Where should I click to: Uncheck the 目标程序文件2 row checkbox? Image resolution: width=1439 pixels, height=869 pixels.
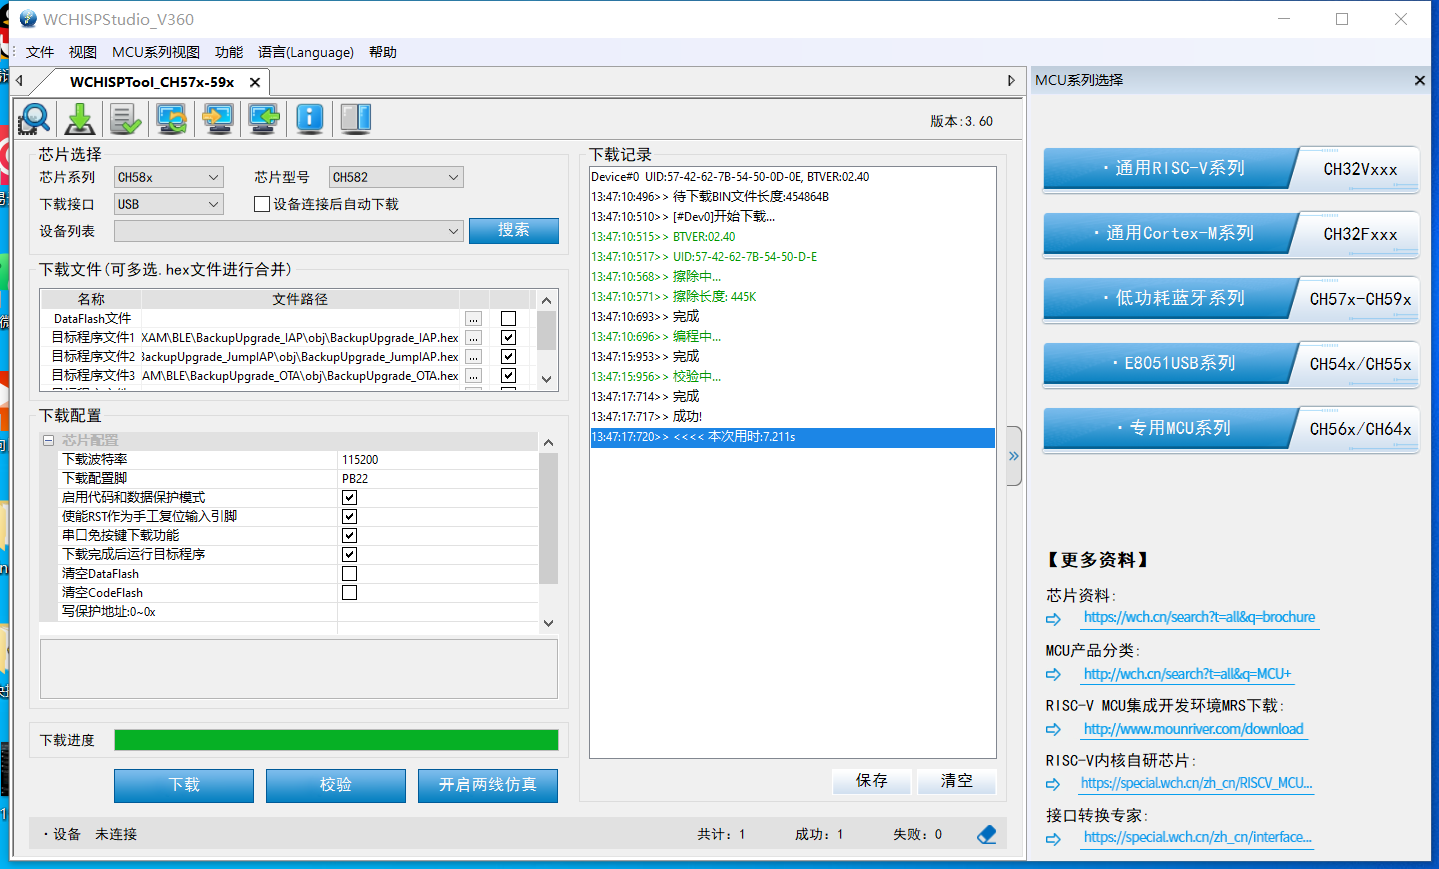(x=508, y=357)
